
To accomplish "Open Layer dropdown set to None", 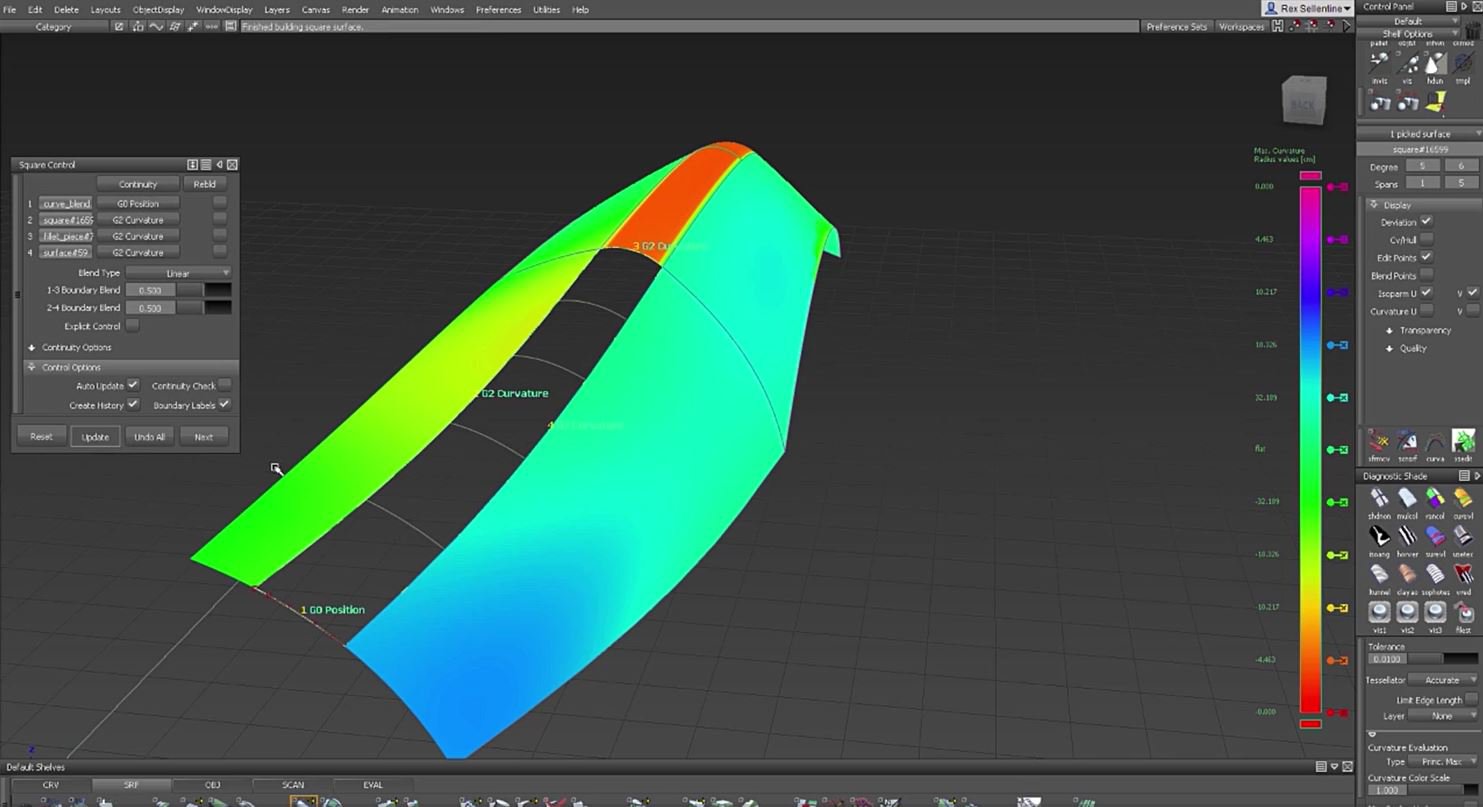I will pos(1443,716).
